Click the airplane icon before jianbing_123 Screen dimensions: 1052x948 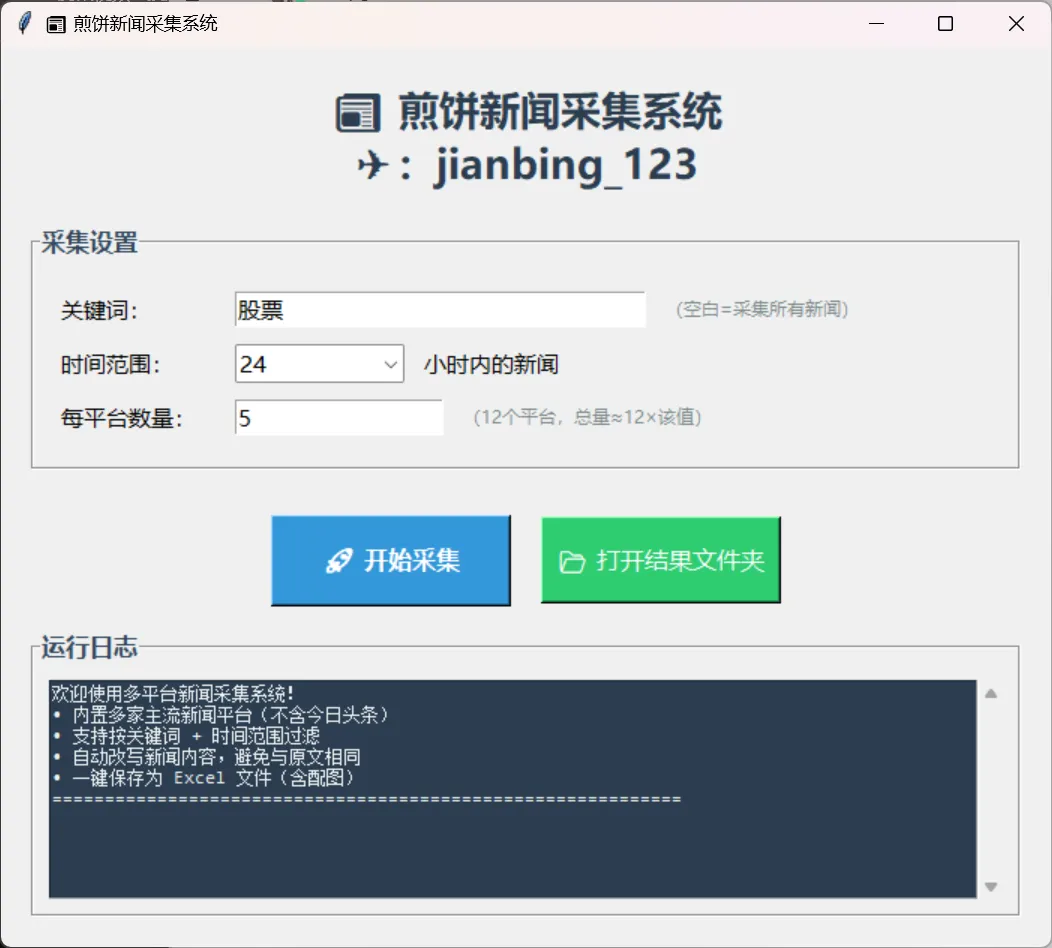click(372, 165)
